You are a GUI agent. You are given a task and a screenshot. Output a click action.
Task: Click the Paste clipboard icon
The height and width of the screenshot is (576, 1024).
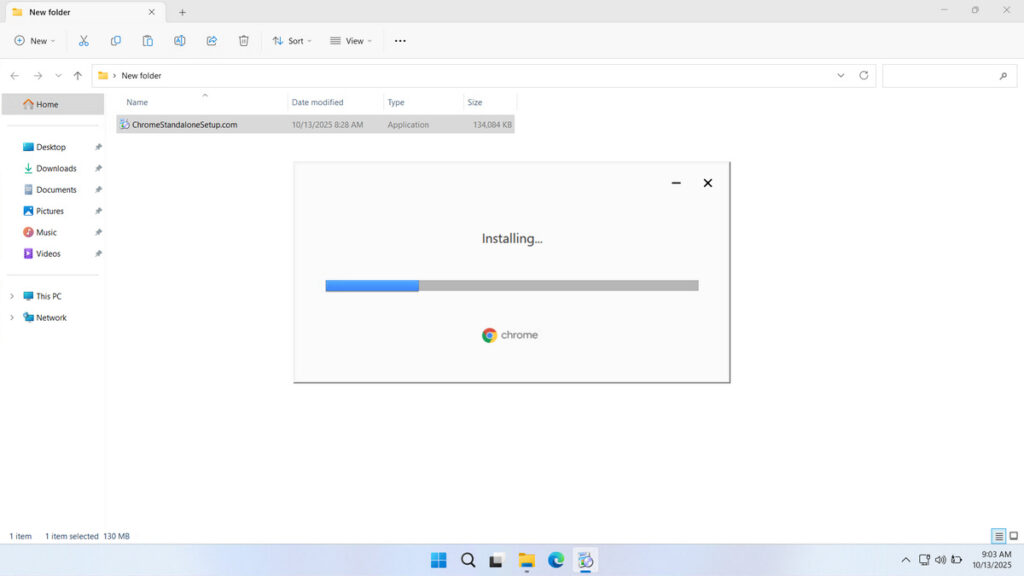coord(148,41)
